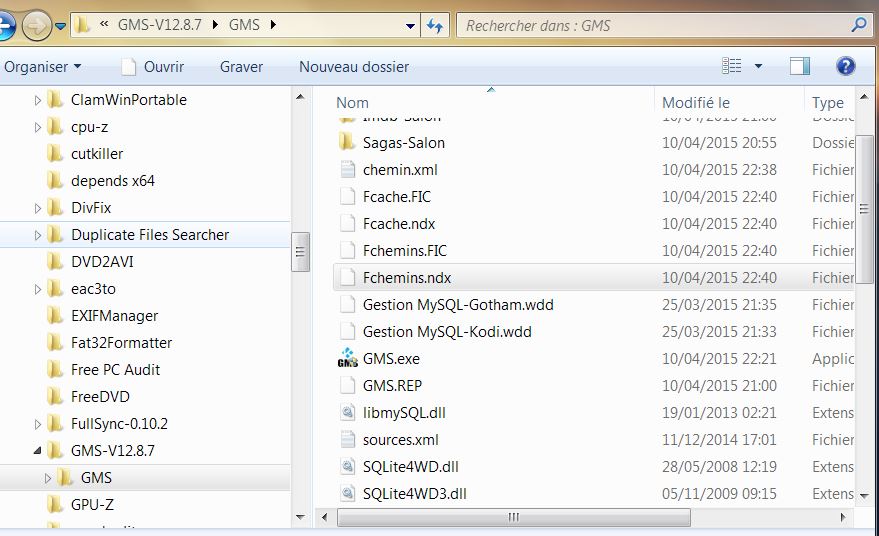
Task: Expand the ClamWinPortable tree folder
Action: click(x=38, y=100)
